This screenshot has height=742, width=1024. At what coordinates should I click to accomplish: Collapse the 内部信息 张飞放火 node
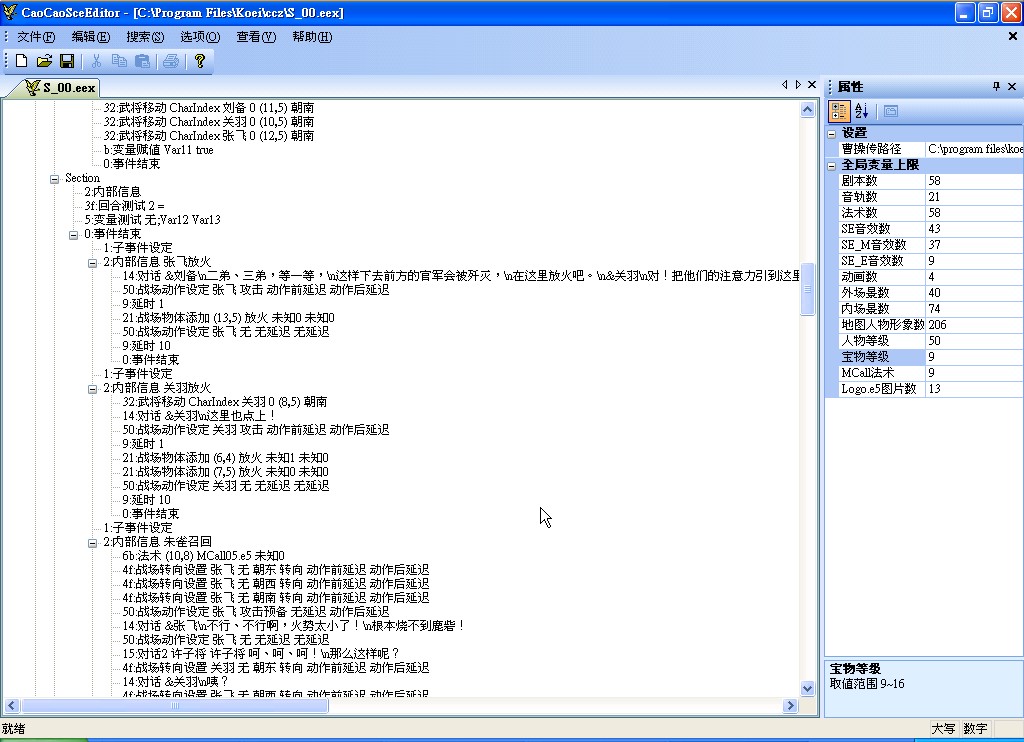pos(93,262)
